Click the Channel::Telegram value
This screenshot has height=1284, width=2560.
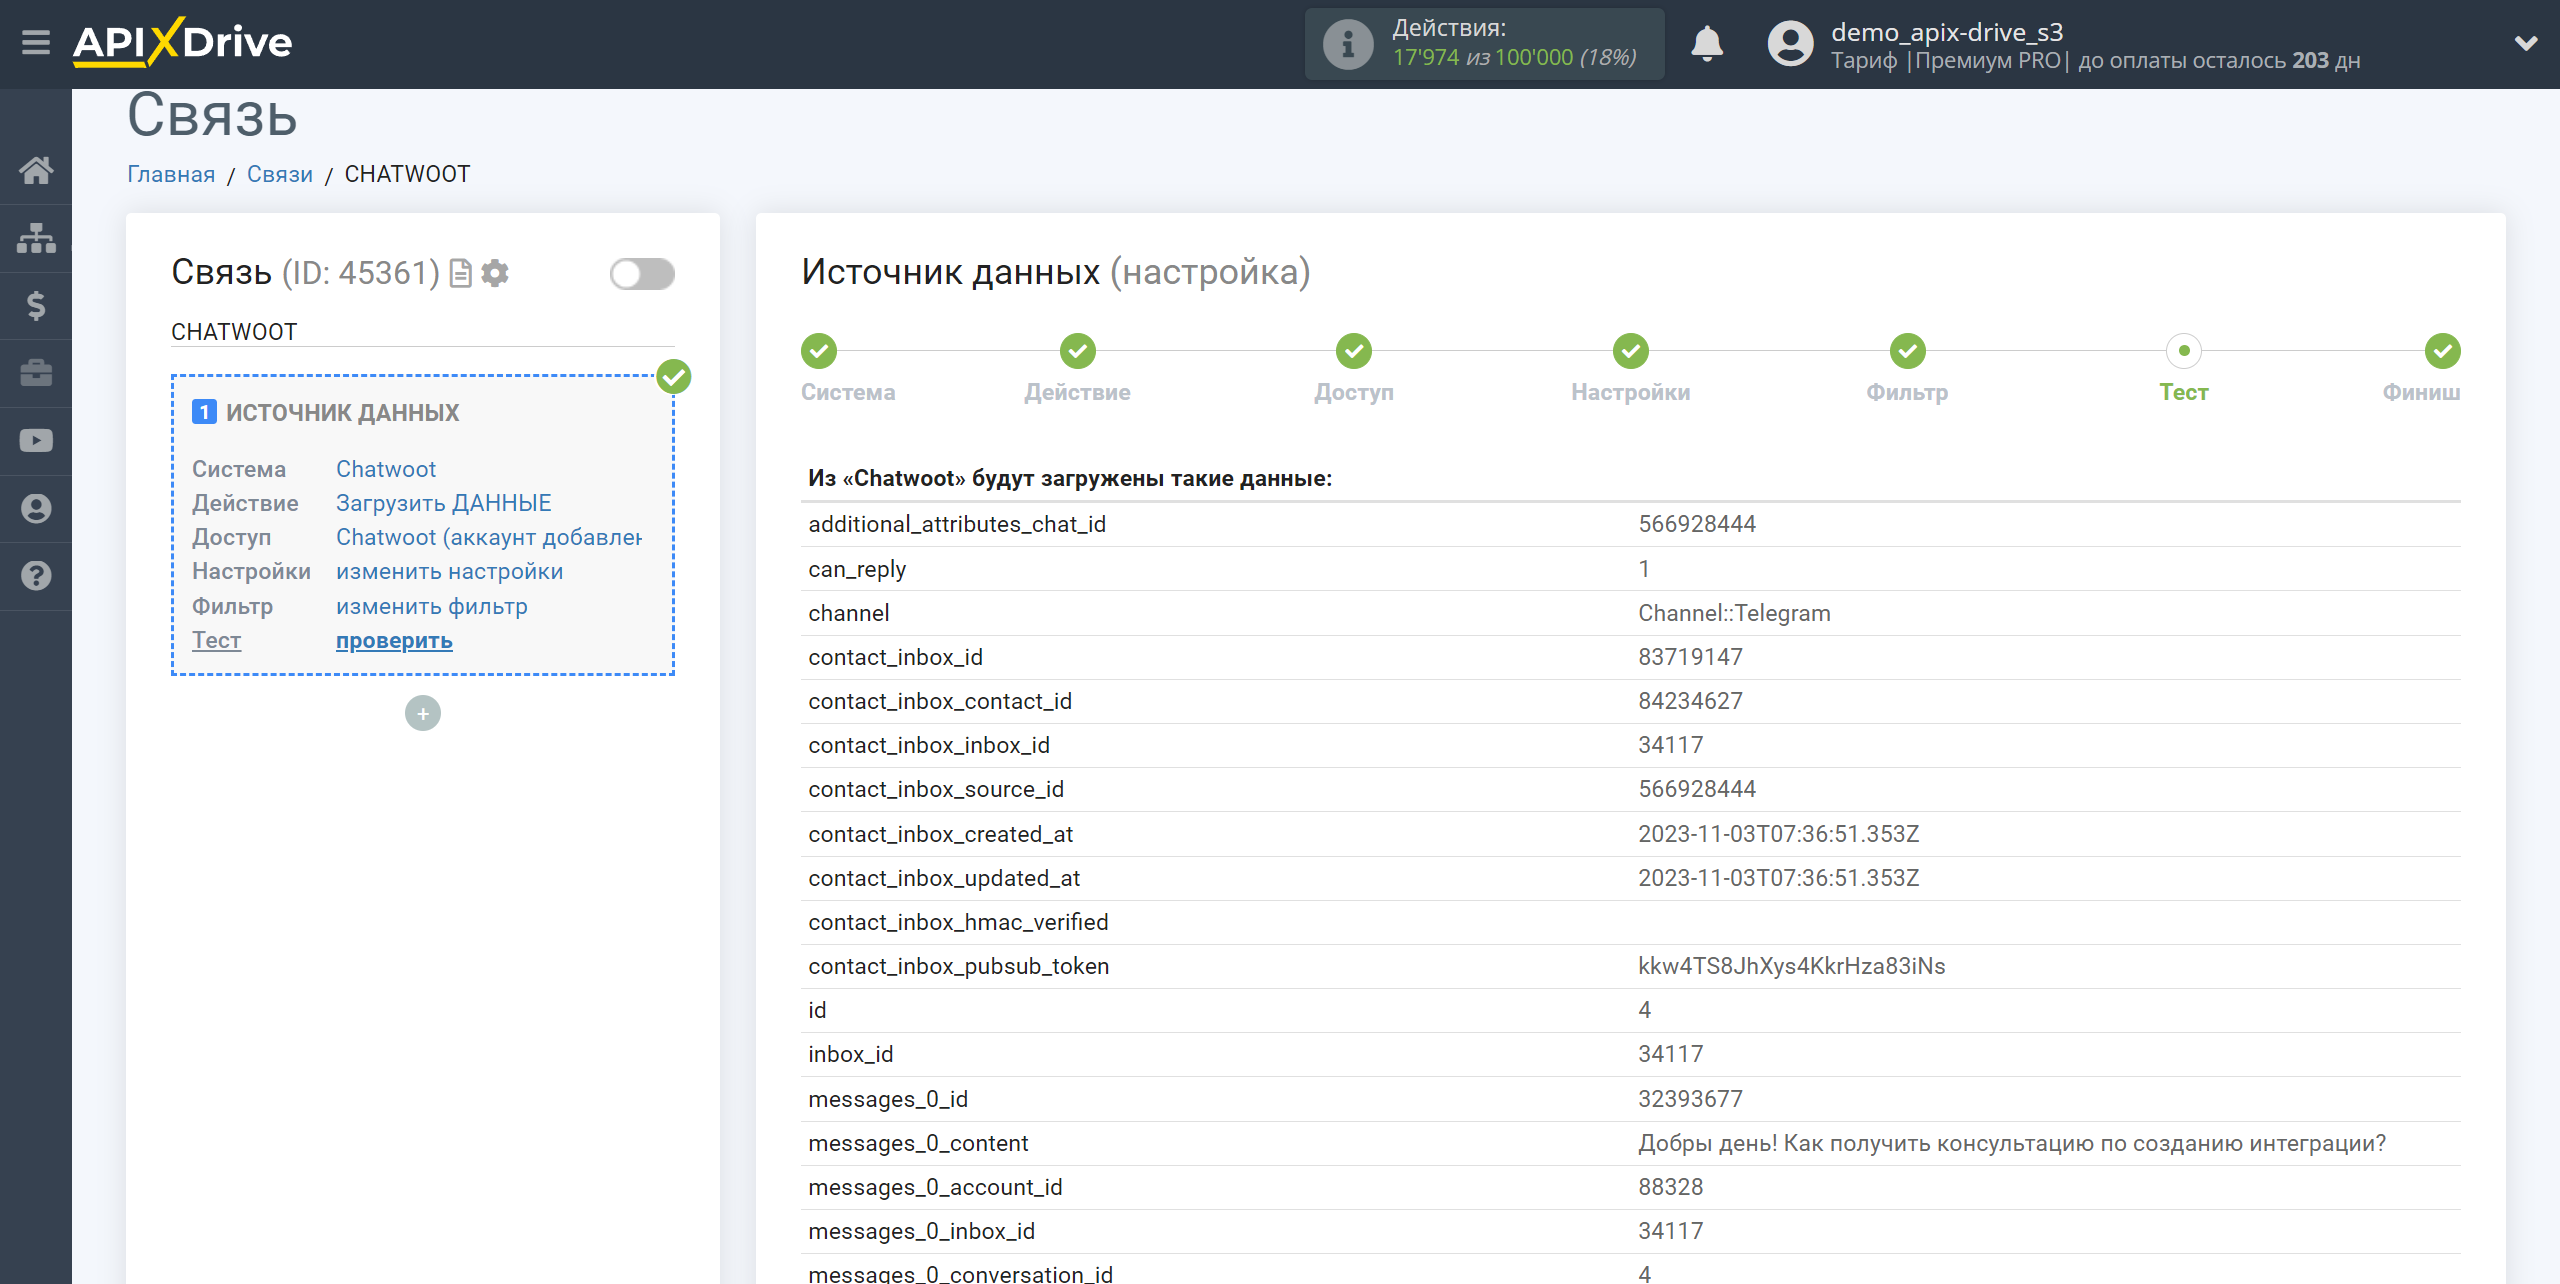[x=1734, y=613]
